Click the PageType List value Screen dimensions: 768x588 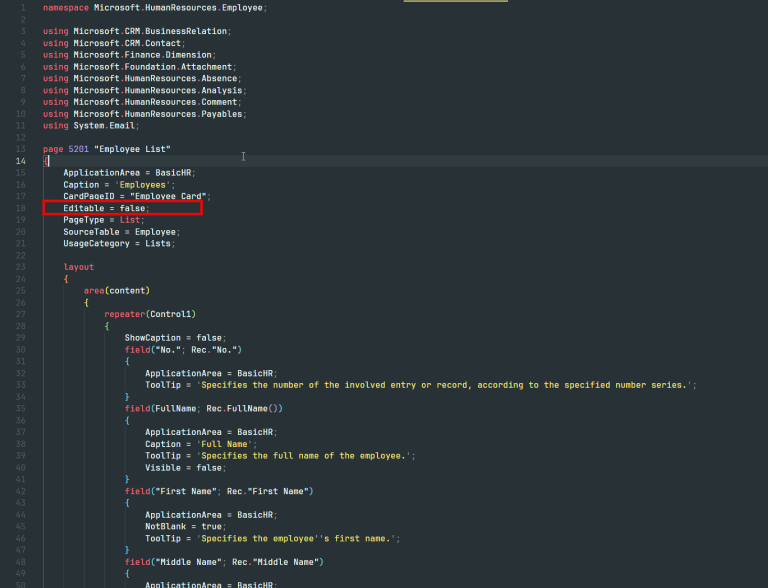click(x=130, y=220)
